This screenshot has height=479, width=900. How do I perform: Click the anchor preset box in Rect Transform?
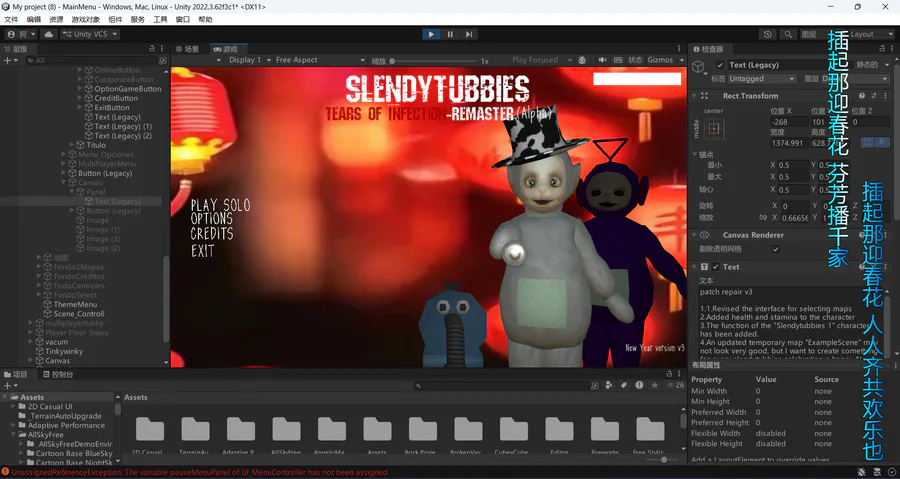(714, 128)
